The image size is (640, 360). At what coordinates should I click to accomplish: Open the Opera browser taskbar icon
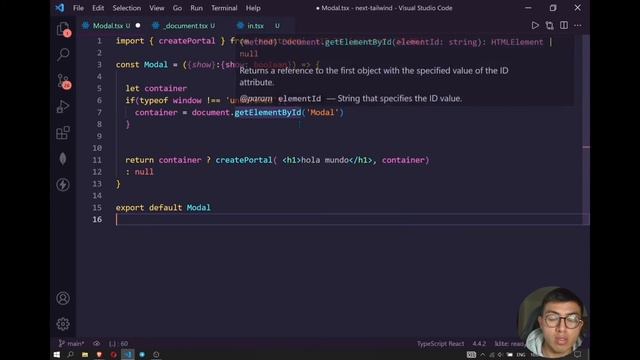tap(113, 354)
